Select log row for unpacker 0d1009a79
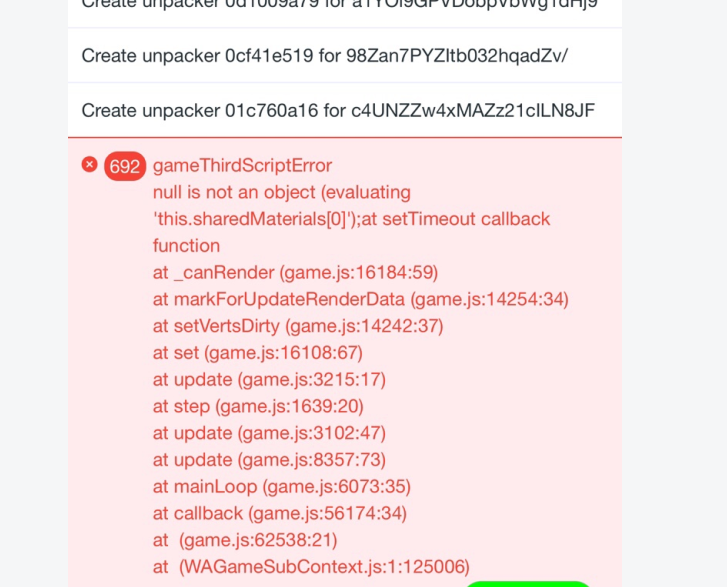The image size is (727, 587). tap(344, 9)
